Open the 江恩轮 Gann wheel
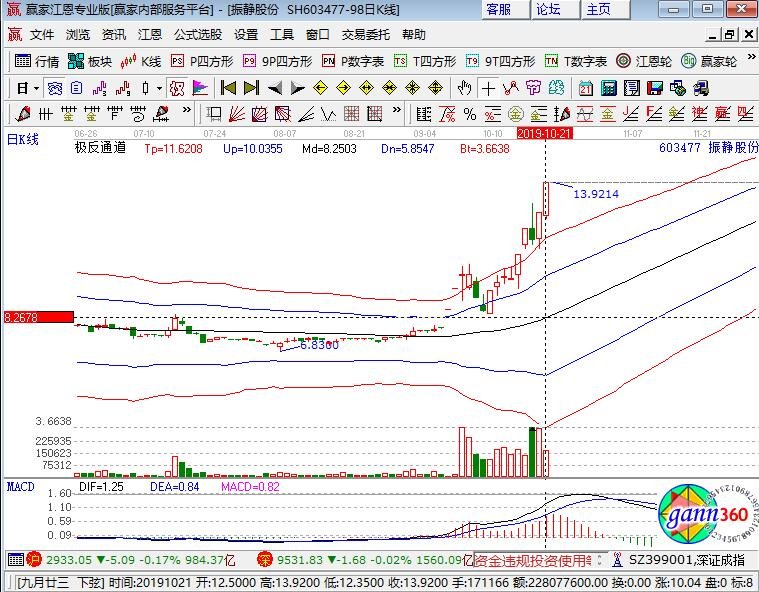The width and height of the screenshot is (759, 592). [644, 61]
